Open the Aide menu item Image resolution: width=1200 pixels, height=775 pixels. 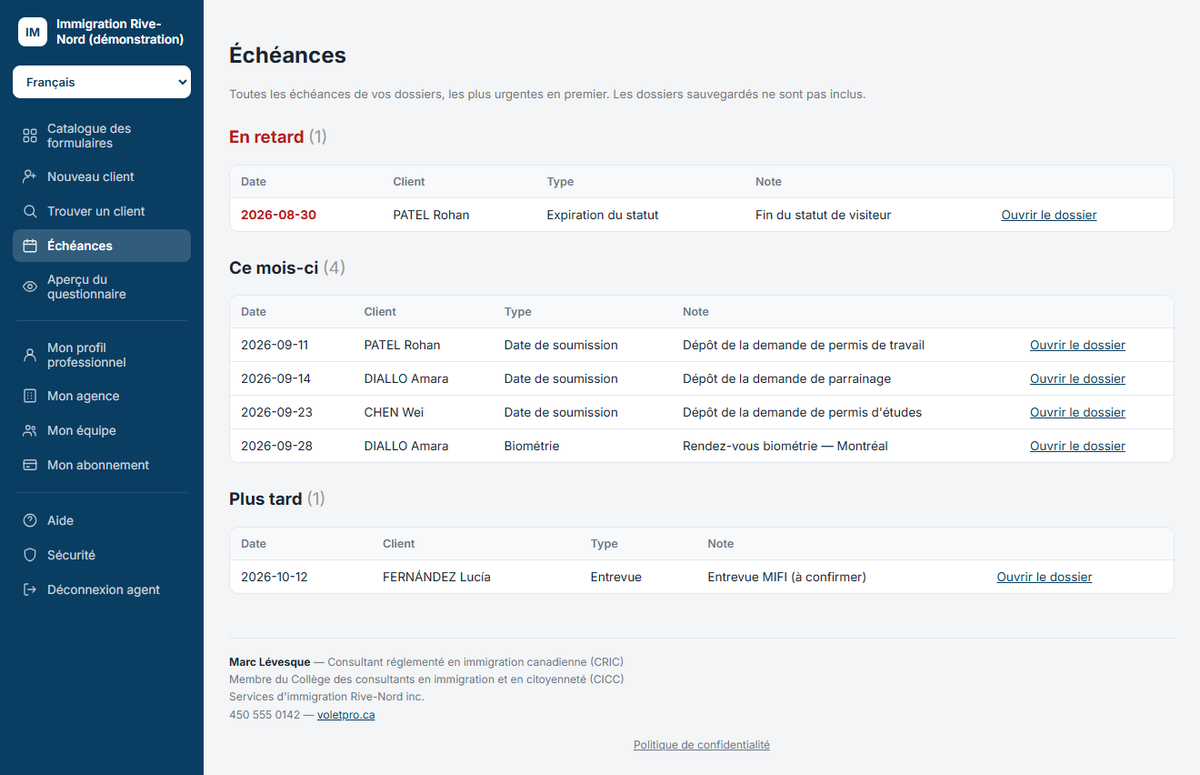click(x=102, y=521)
